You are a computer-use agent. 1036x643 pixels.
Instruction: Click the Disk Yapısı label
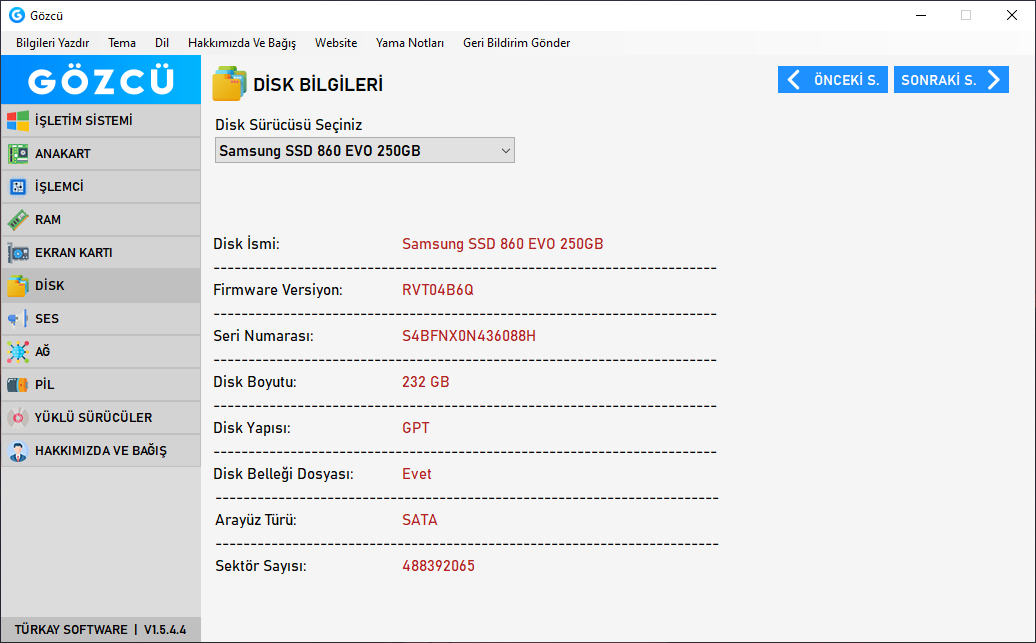click(x=251, y=428)
